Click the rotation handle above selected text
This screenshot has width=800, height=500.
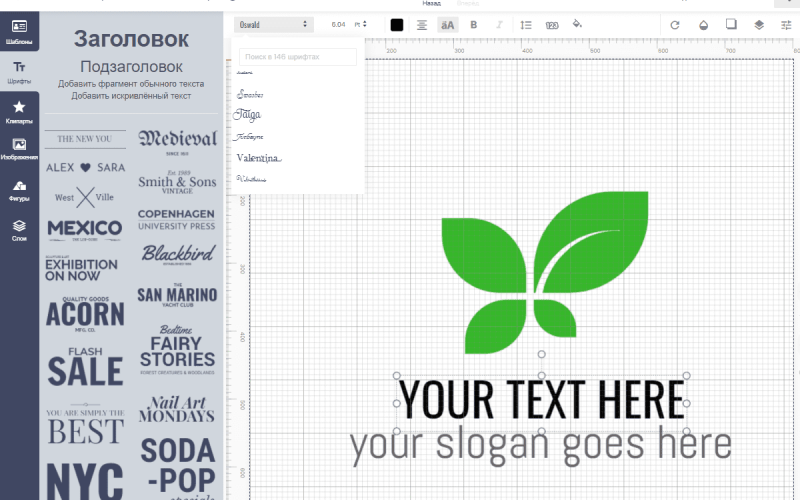(x=541, y=354)
